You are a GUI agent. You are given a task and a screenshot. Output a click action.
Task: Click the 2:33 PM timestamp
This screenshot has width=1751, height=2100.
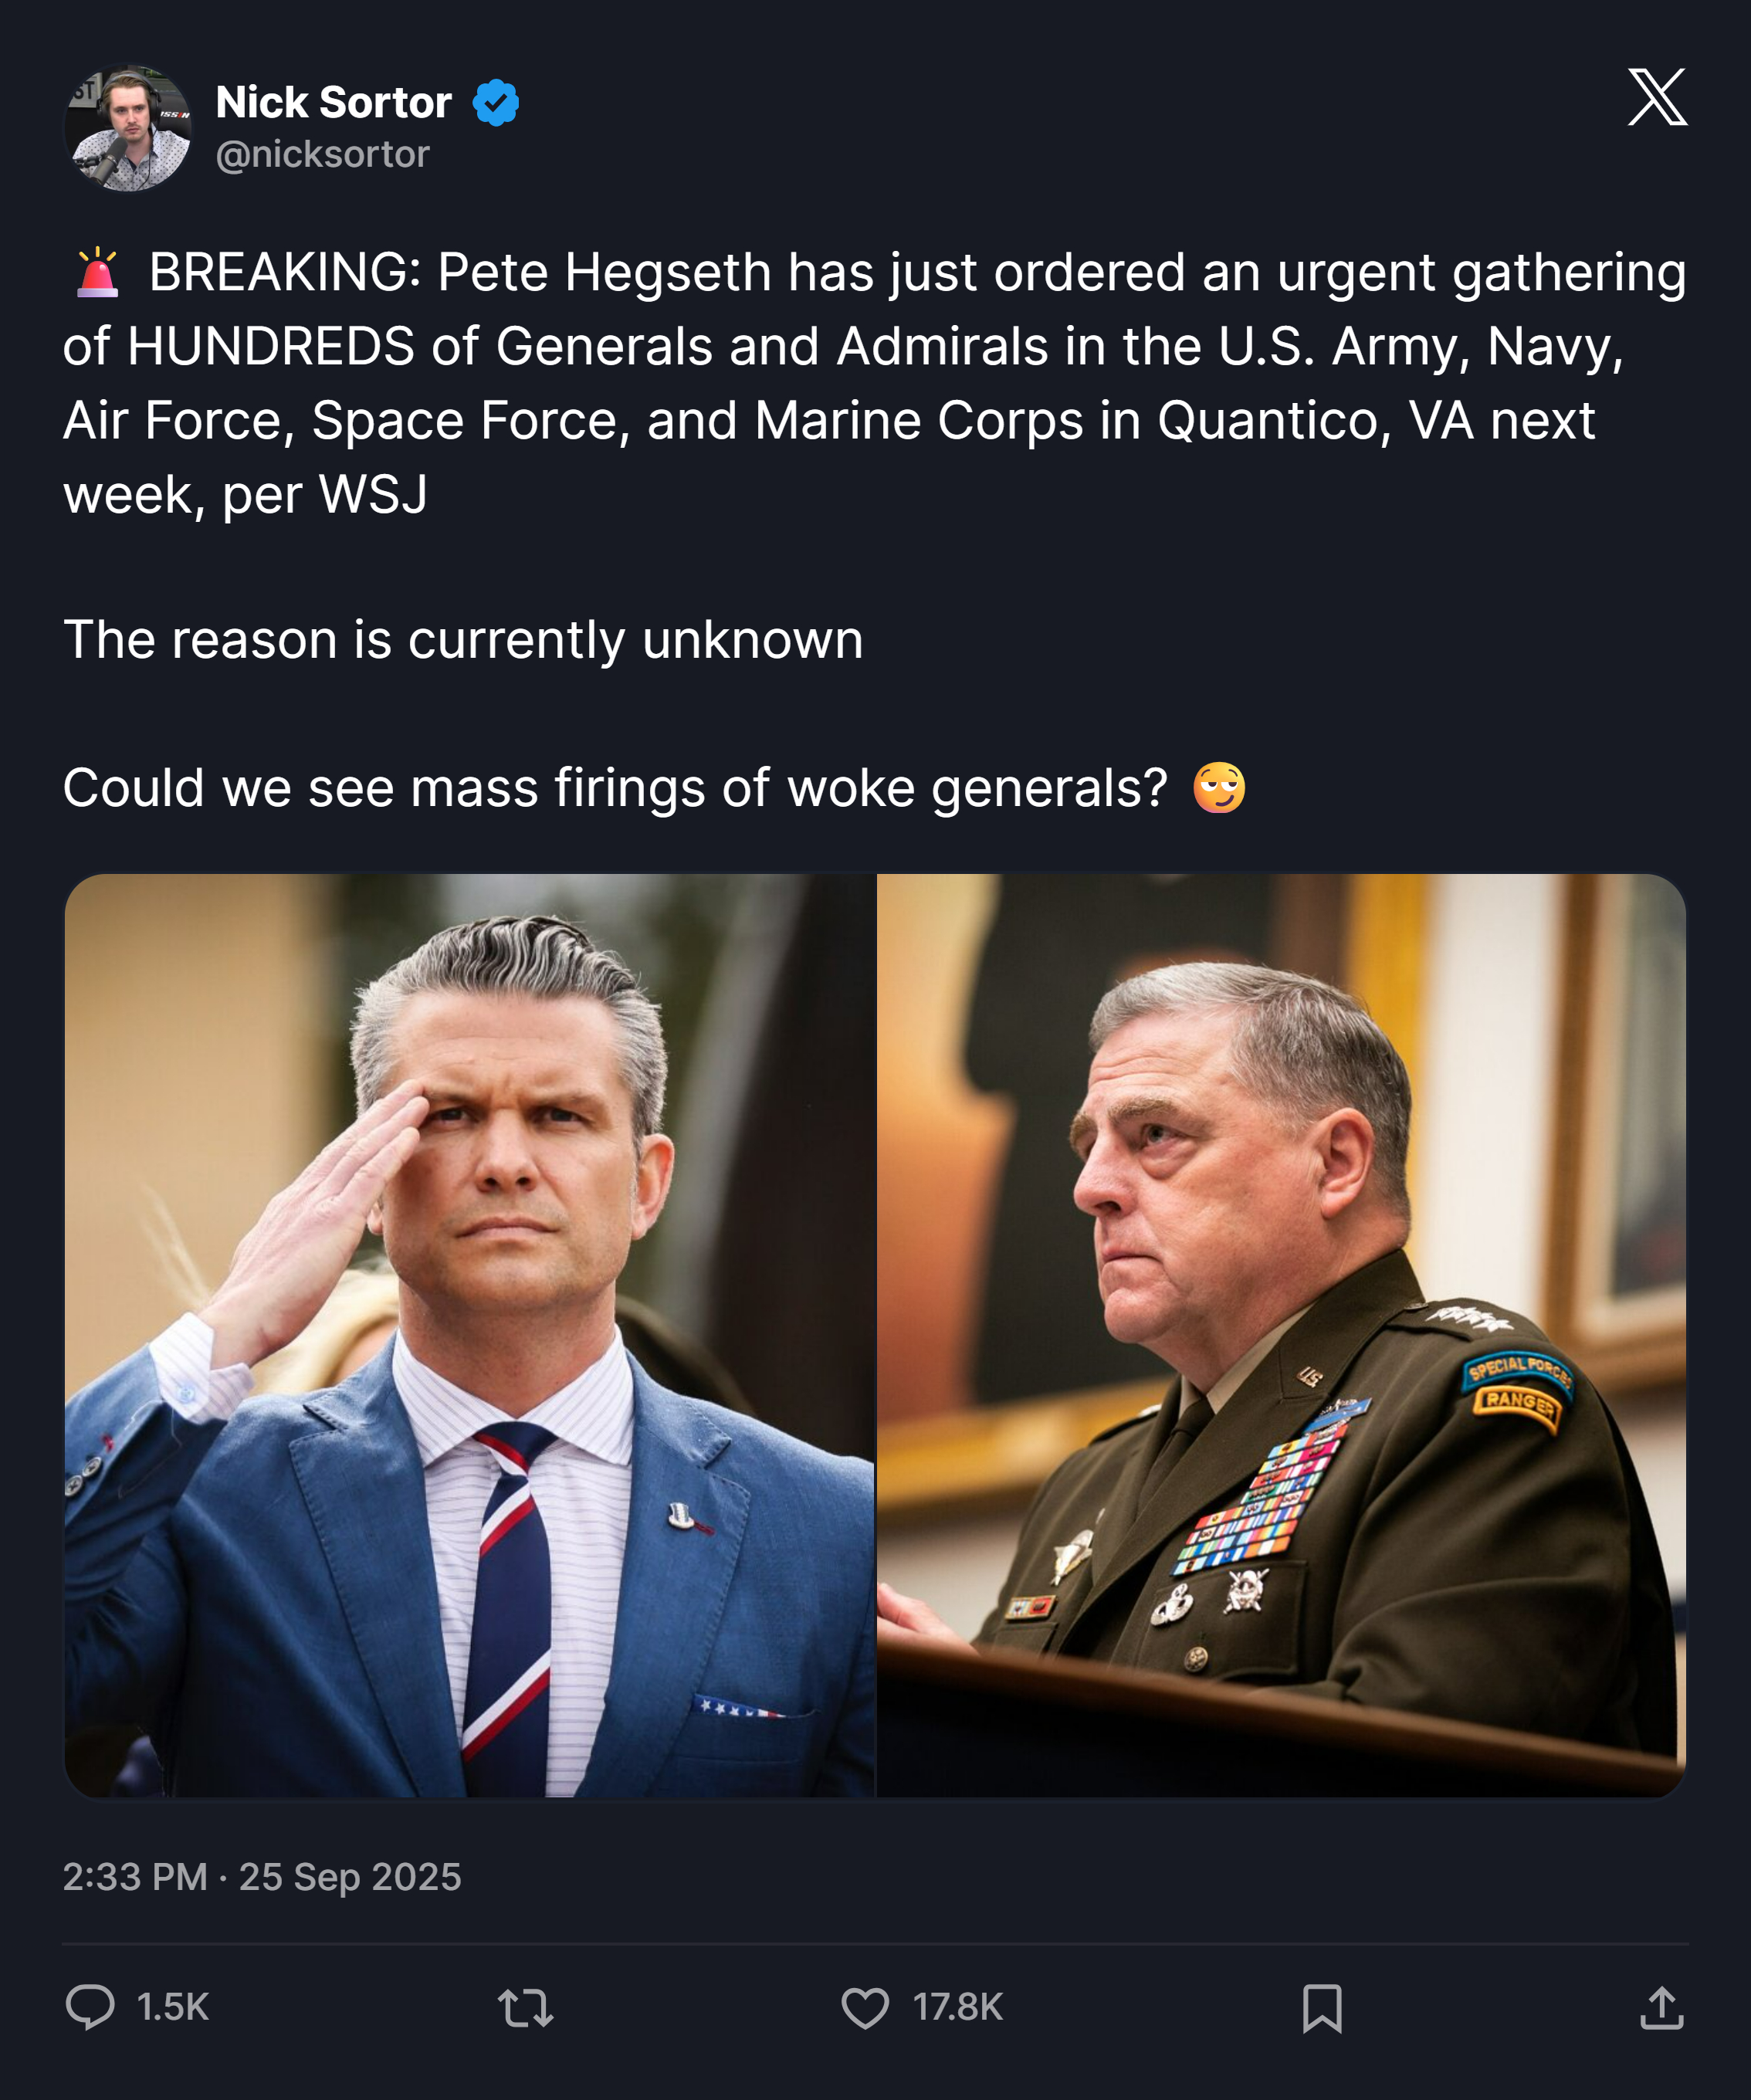[135, 1877]
